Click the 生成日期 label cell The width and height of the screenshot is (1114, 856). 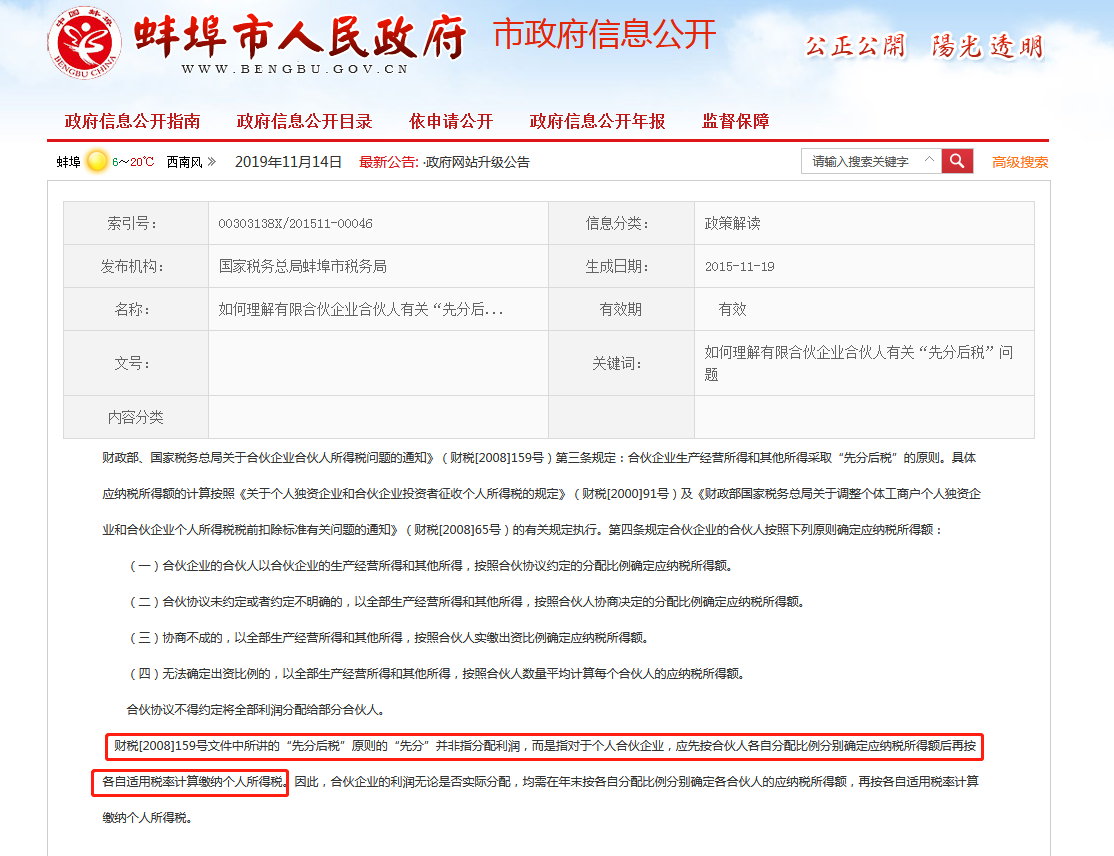[621, 266]
